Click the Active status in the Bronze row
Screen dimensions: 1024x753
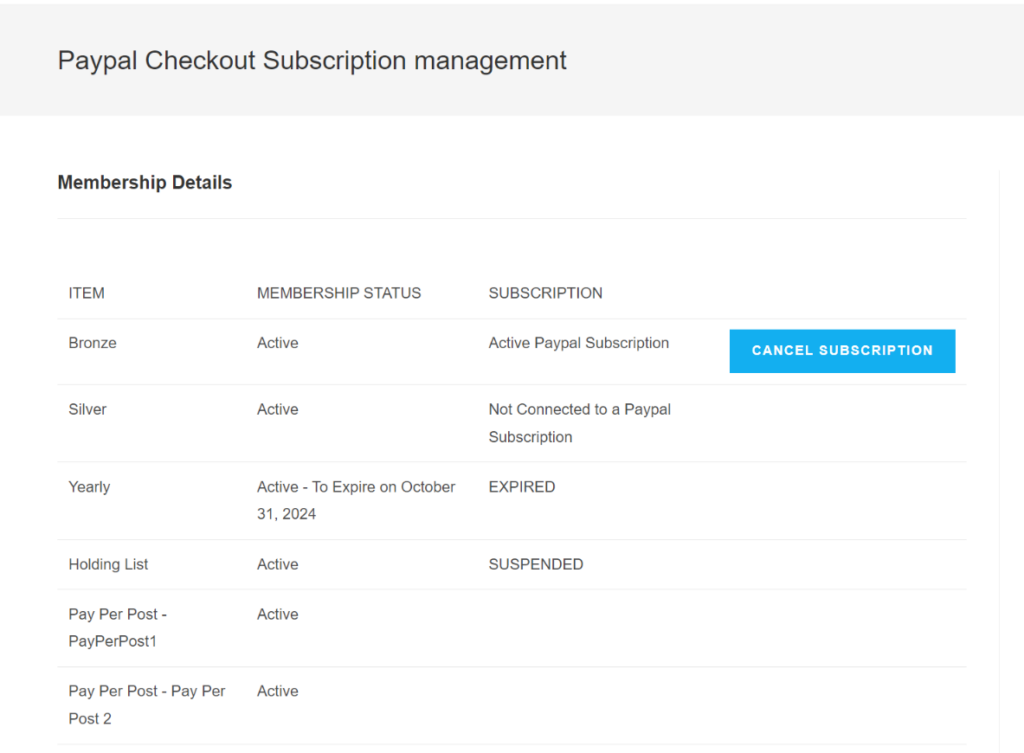click(277, 343)
